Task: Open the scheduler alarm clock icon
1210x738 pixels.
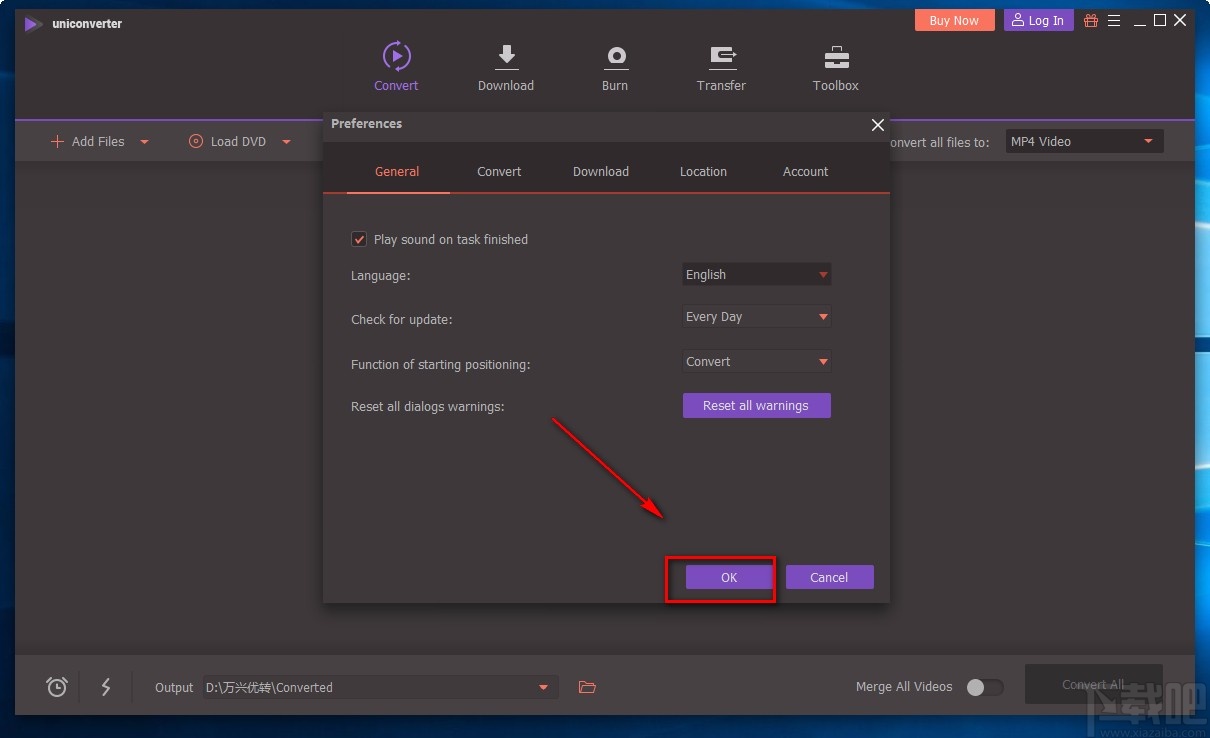Action: [57, 687]
